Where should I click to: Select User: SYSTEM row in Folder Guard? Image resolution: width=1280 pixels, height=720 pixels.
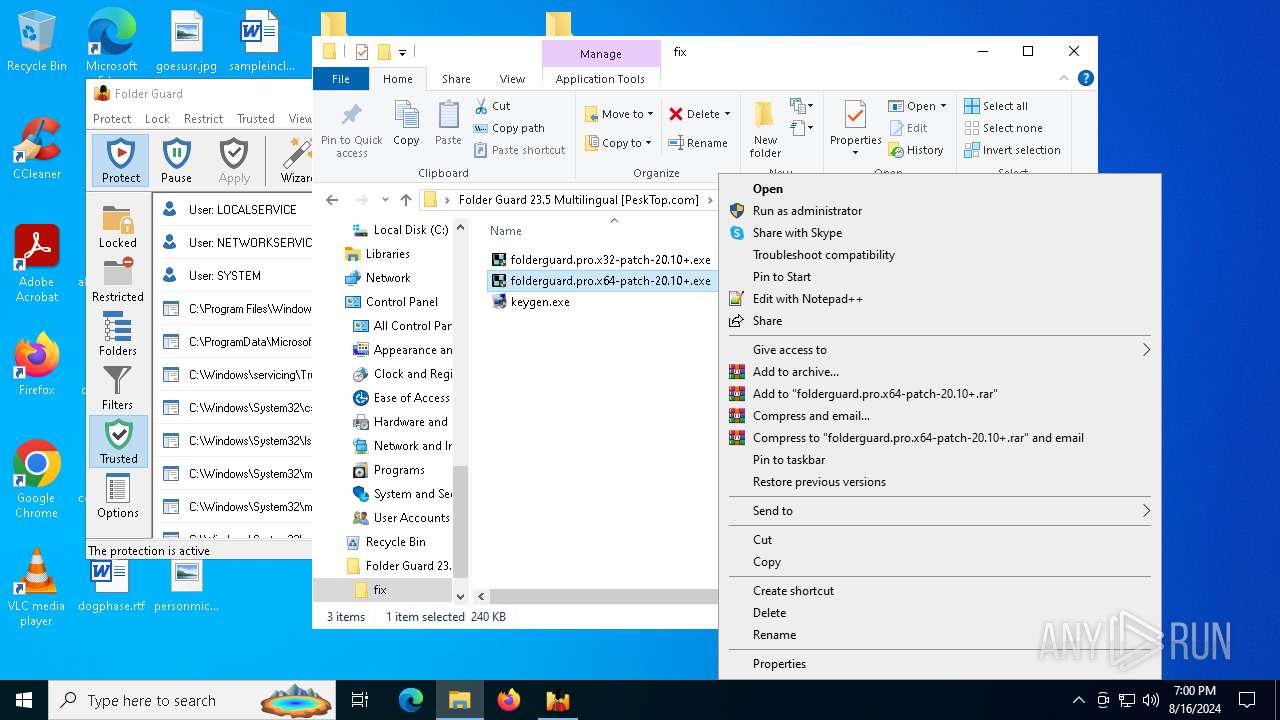pos(234,276)
